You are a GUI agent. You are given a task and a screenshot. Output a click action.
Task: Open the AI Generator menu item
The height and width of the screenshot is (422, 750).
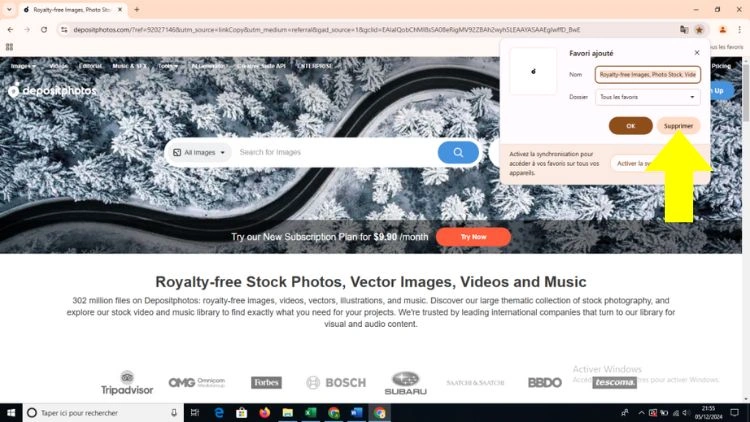coord(208,66)
